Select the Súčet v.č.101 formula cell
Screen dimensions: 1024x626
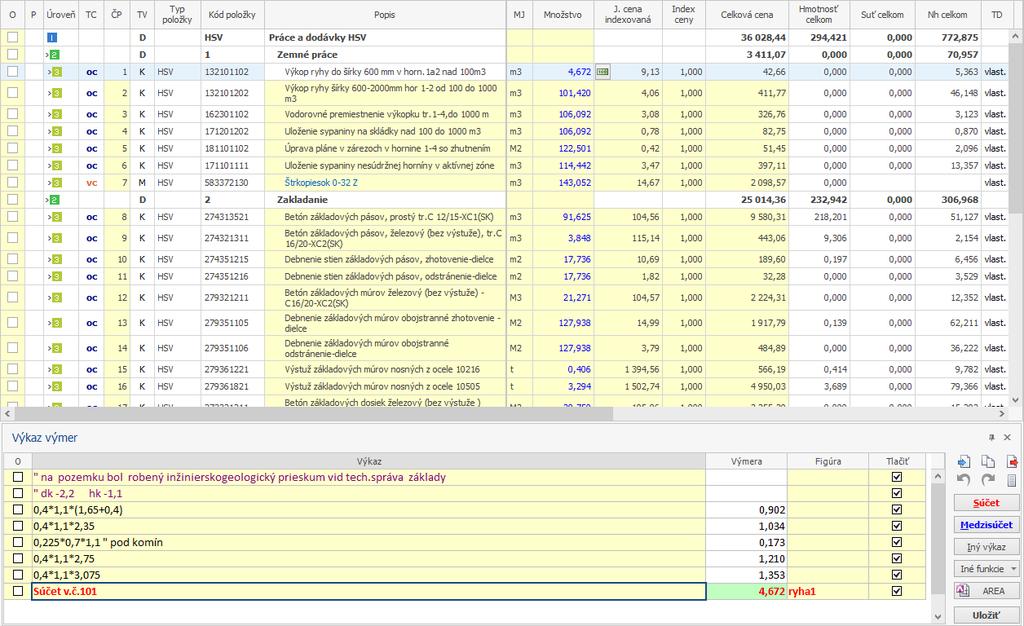[x=368, y=591]
